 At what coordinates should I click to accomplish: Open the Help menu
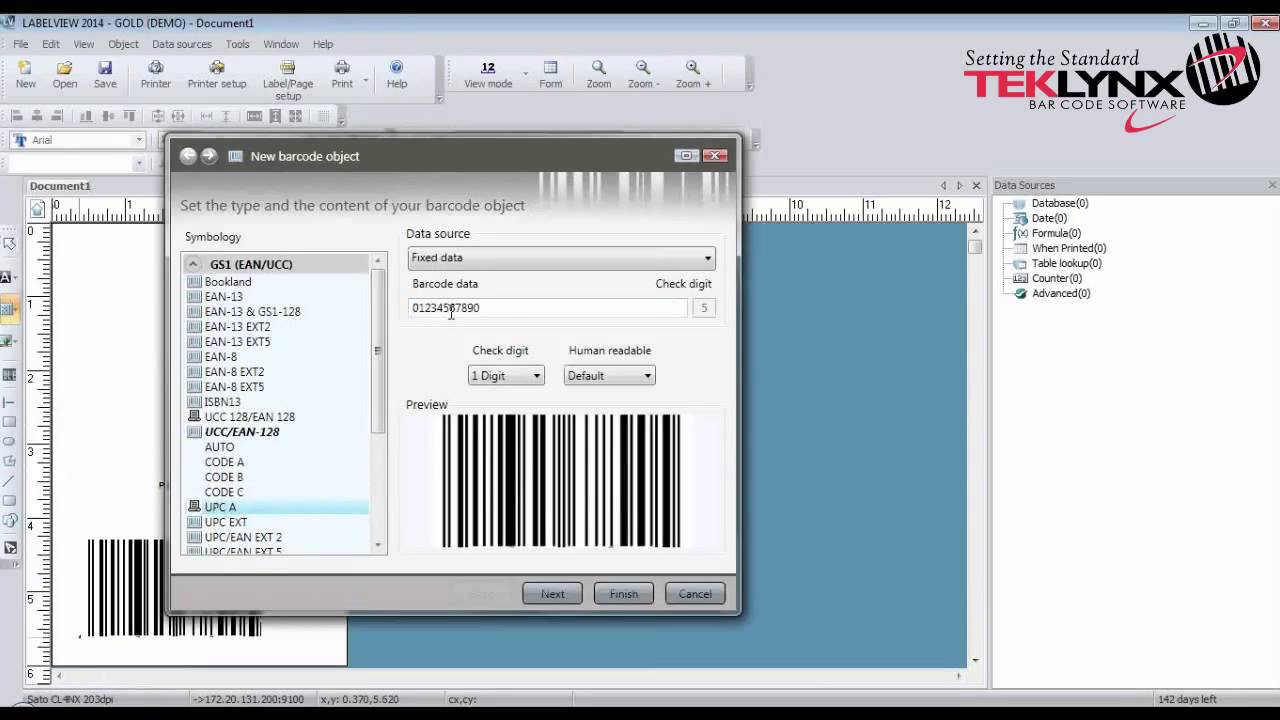(x=323, y=44)
